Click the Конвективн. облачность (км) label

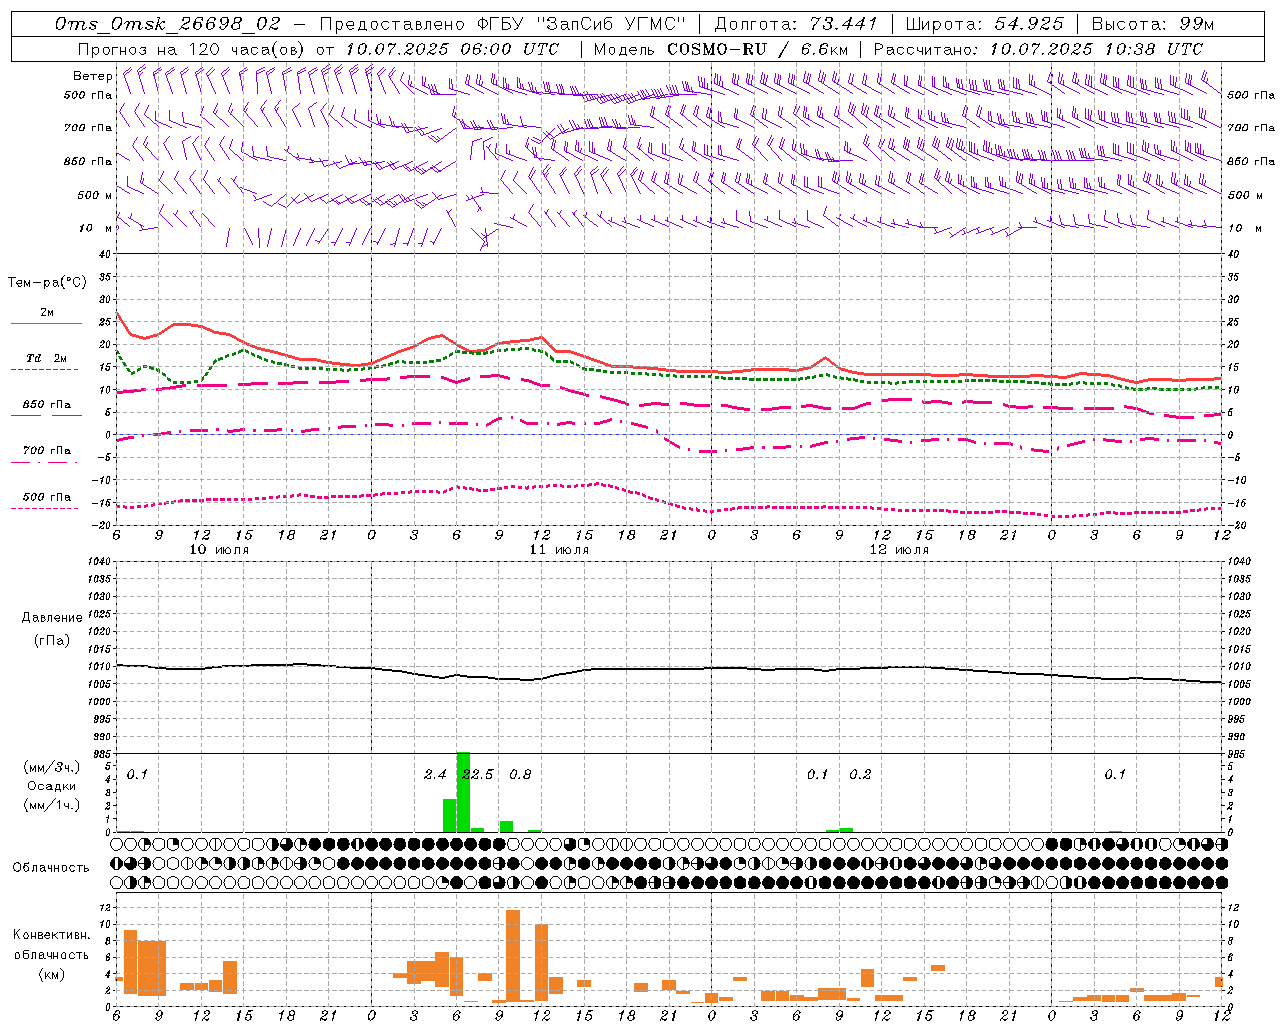tap(51, 954)
